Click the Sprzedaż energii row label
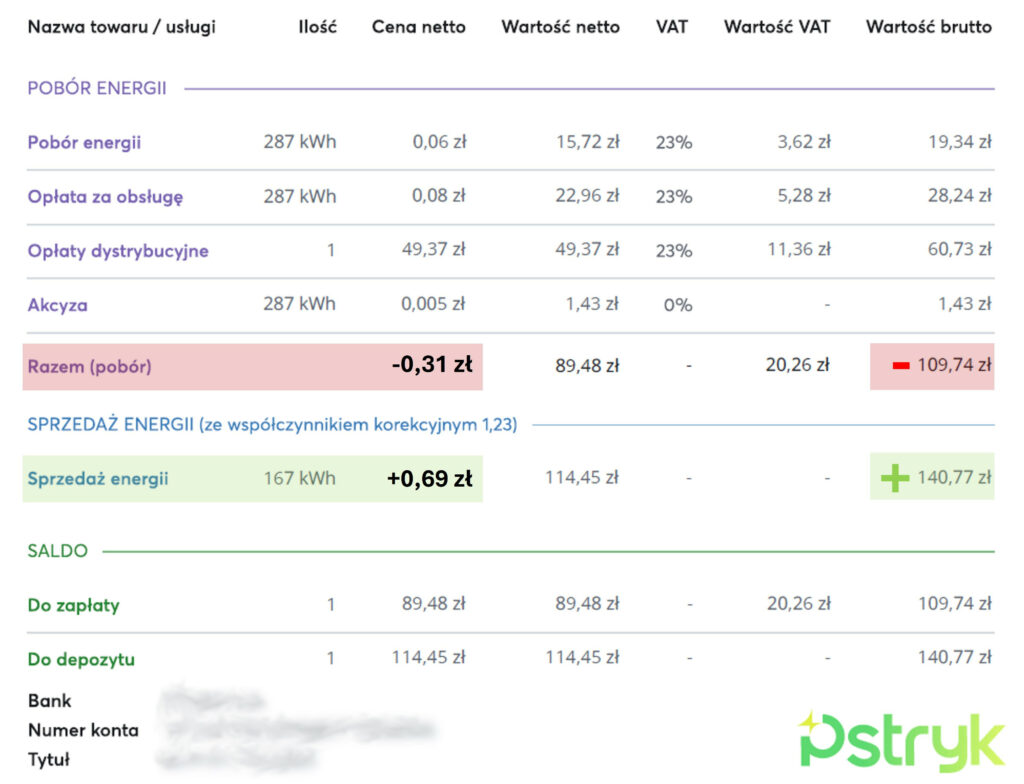 coord(98,479)
